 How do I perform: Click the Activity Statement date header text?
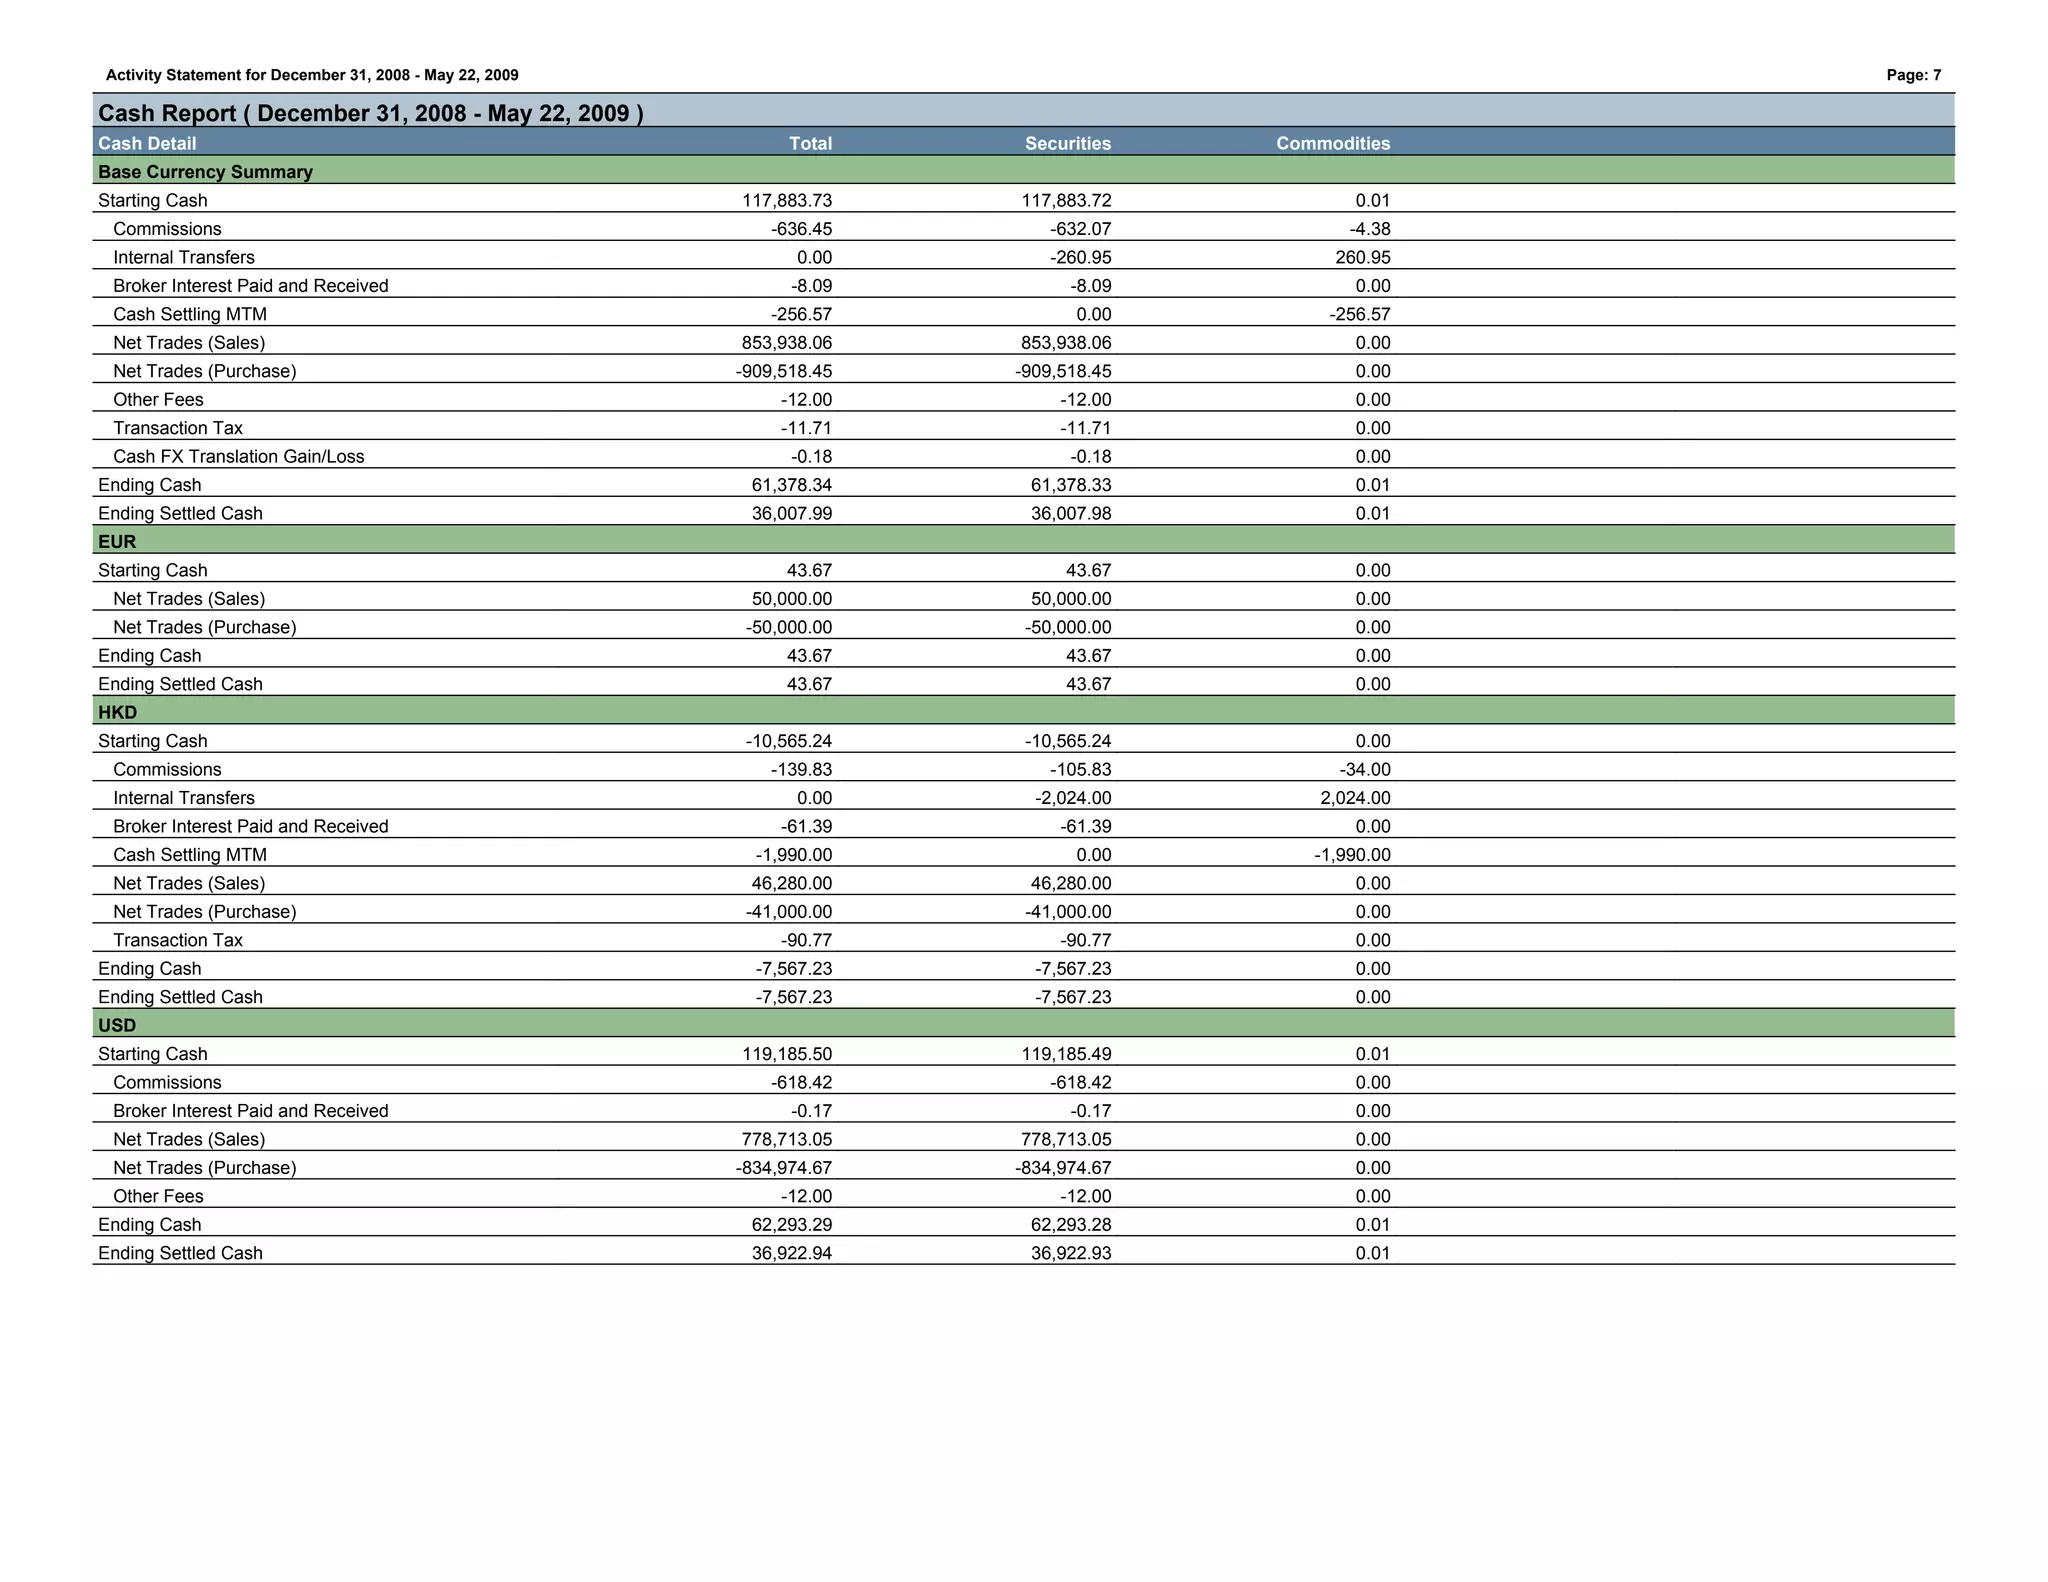click(312, 75)
